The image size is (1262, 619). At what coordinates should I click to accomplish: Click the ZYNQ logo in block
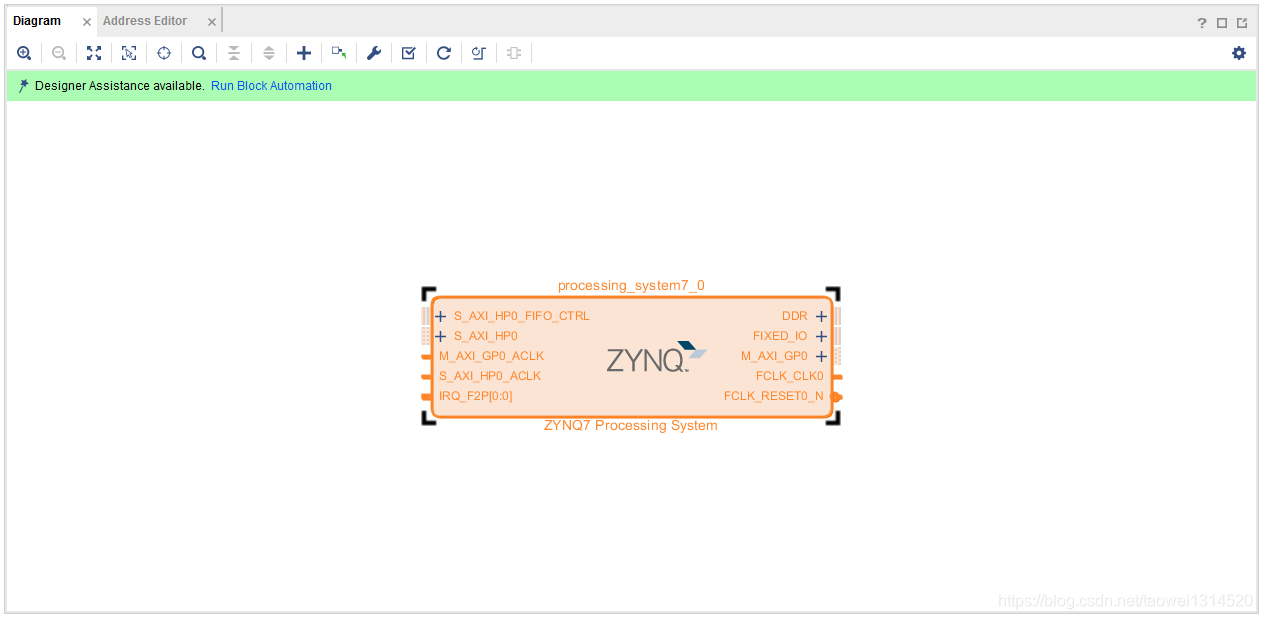click(x=656, y=357)
